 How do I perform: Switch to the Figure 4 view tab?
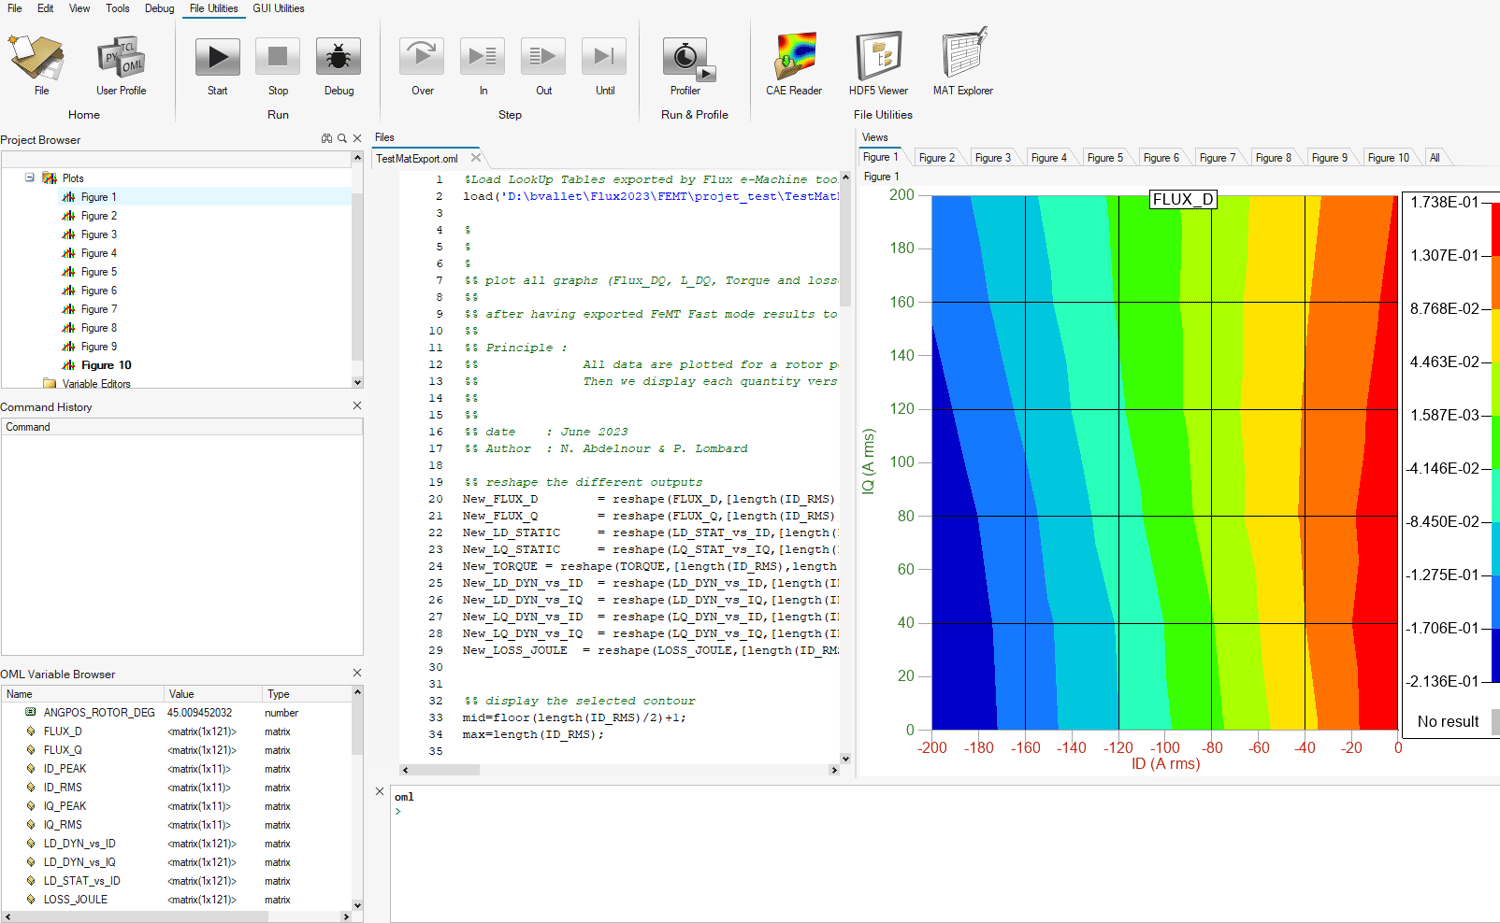[1049, 158]
